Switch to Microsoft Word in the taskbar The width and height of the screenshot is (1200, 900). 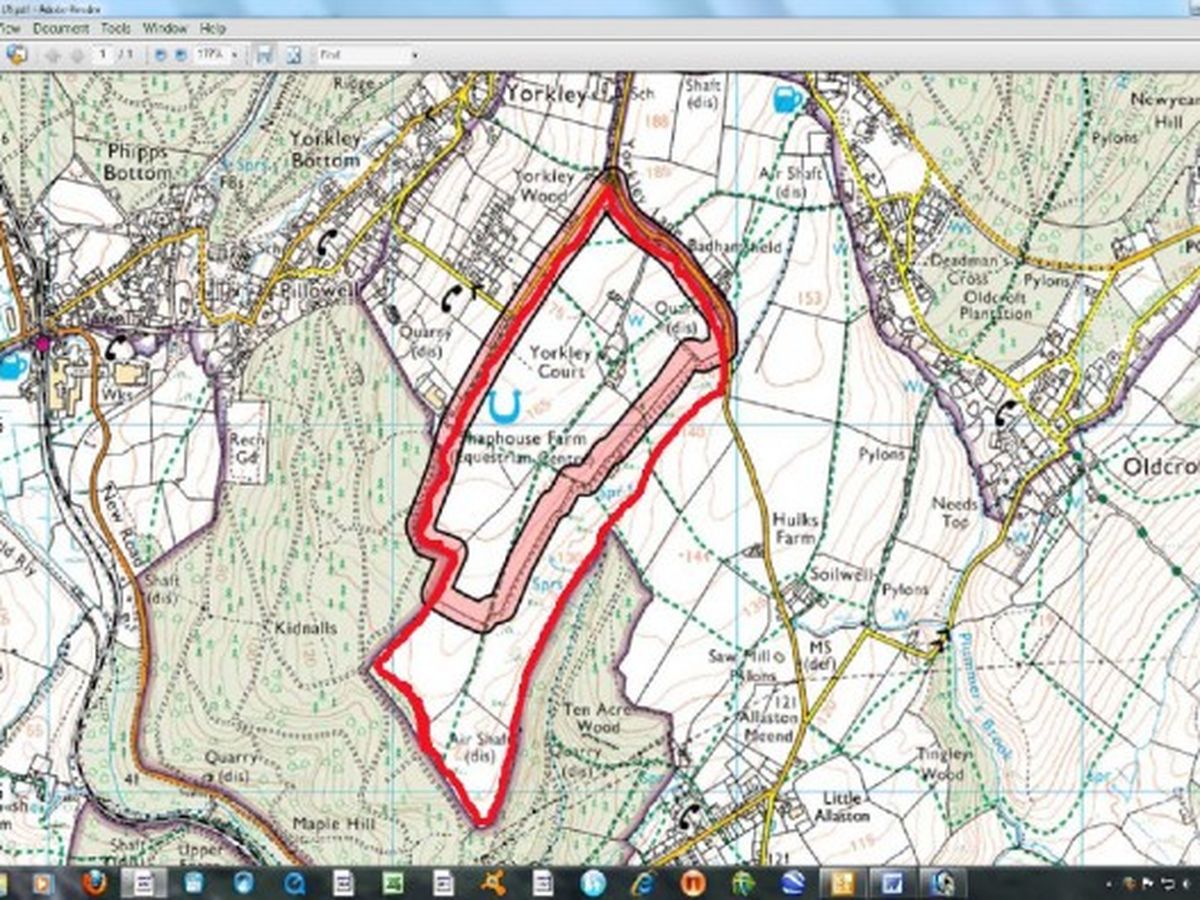[x=889, y=883]
